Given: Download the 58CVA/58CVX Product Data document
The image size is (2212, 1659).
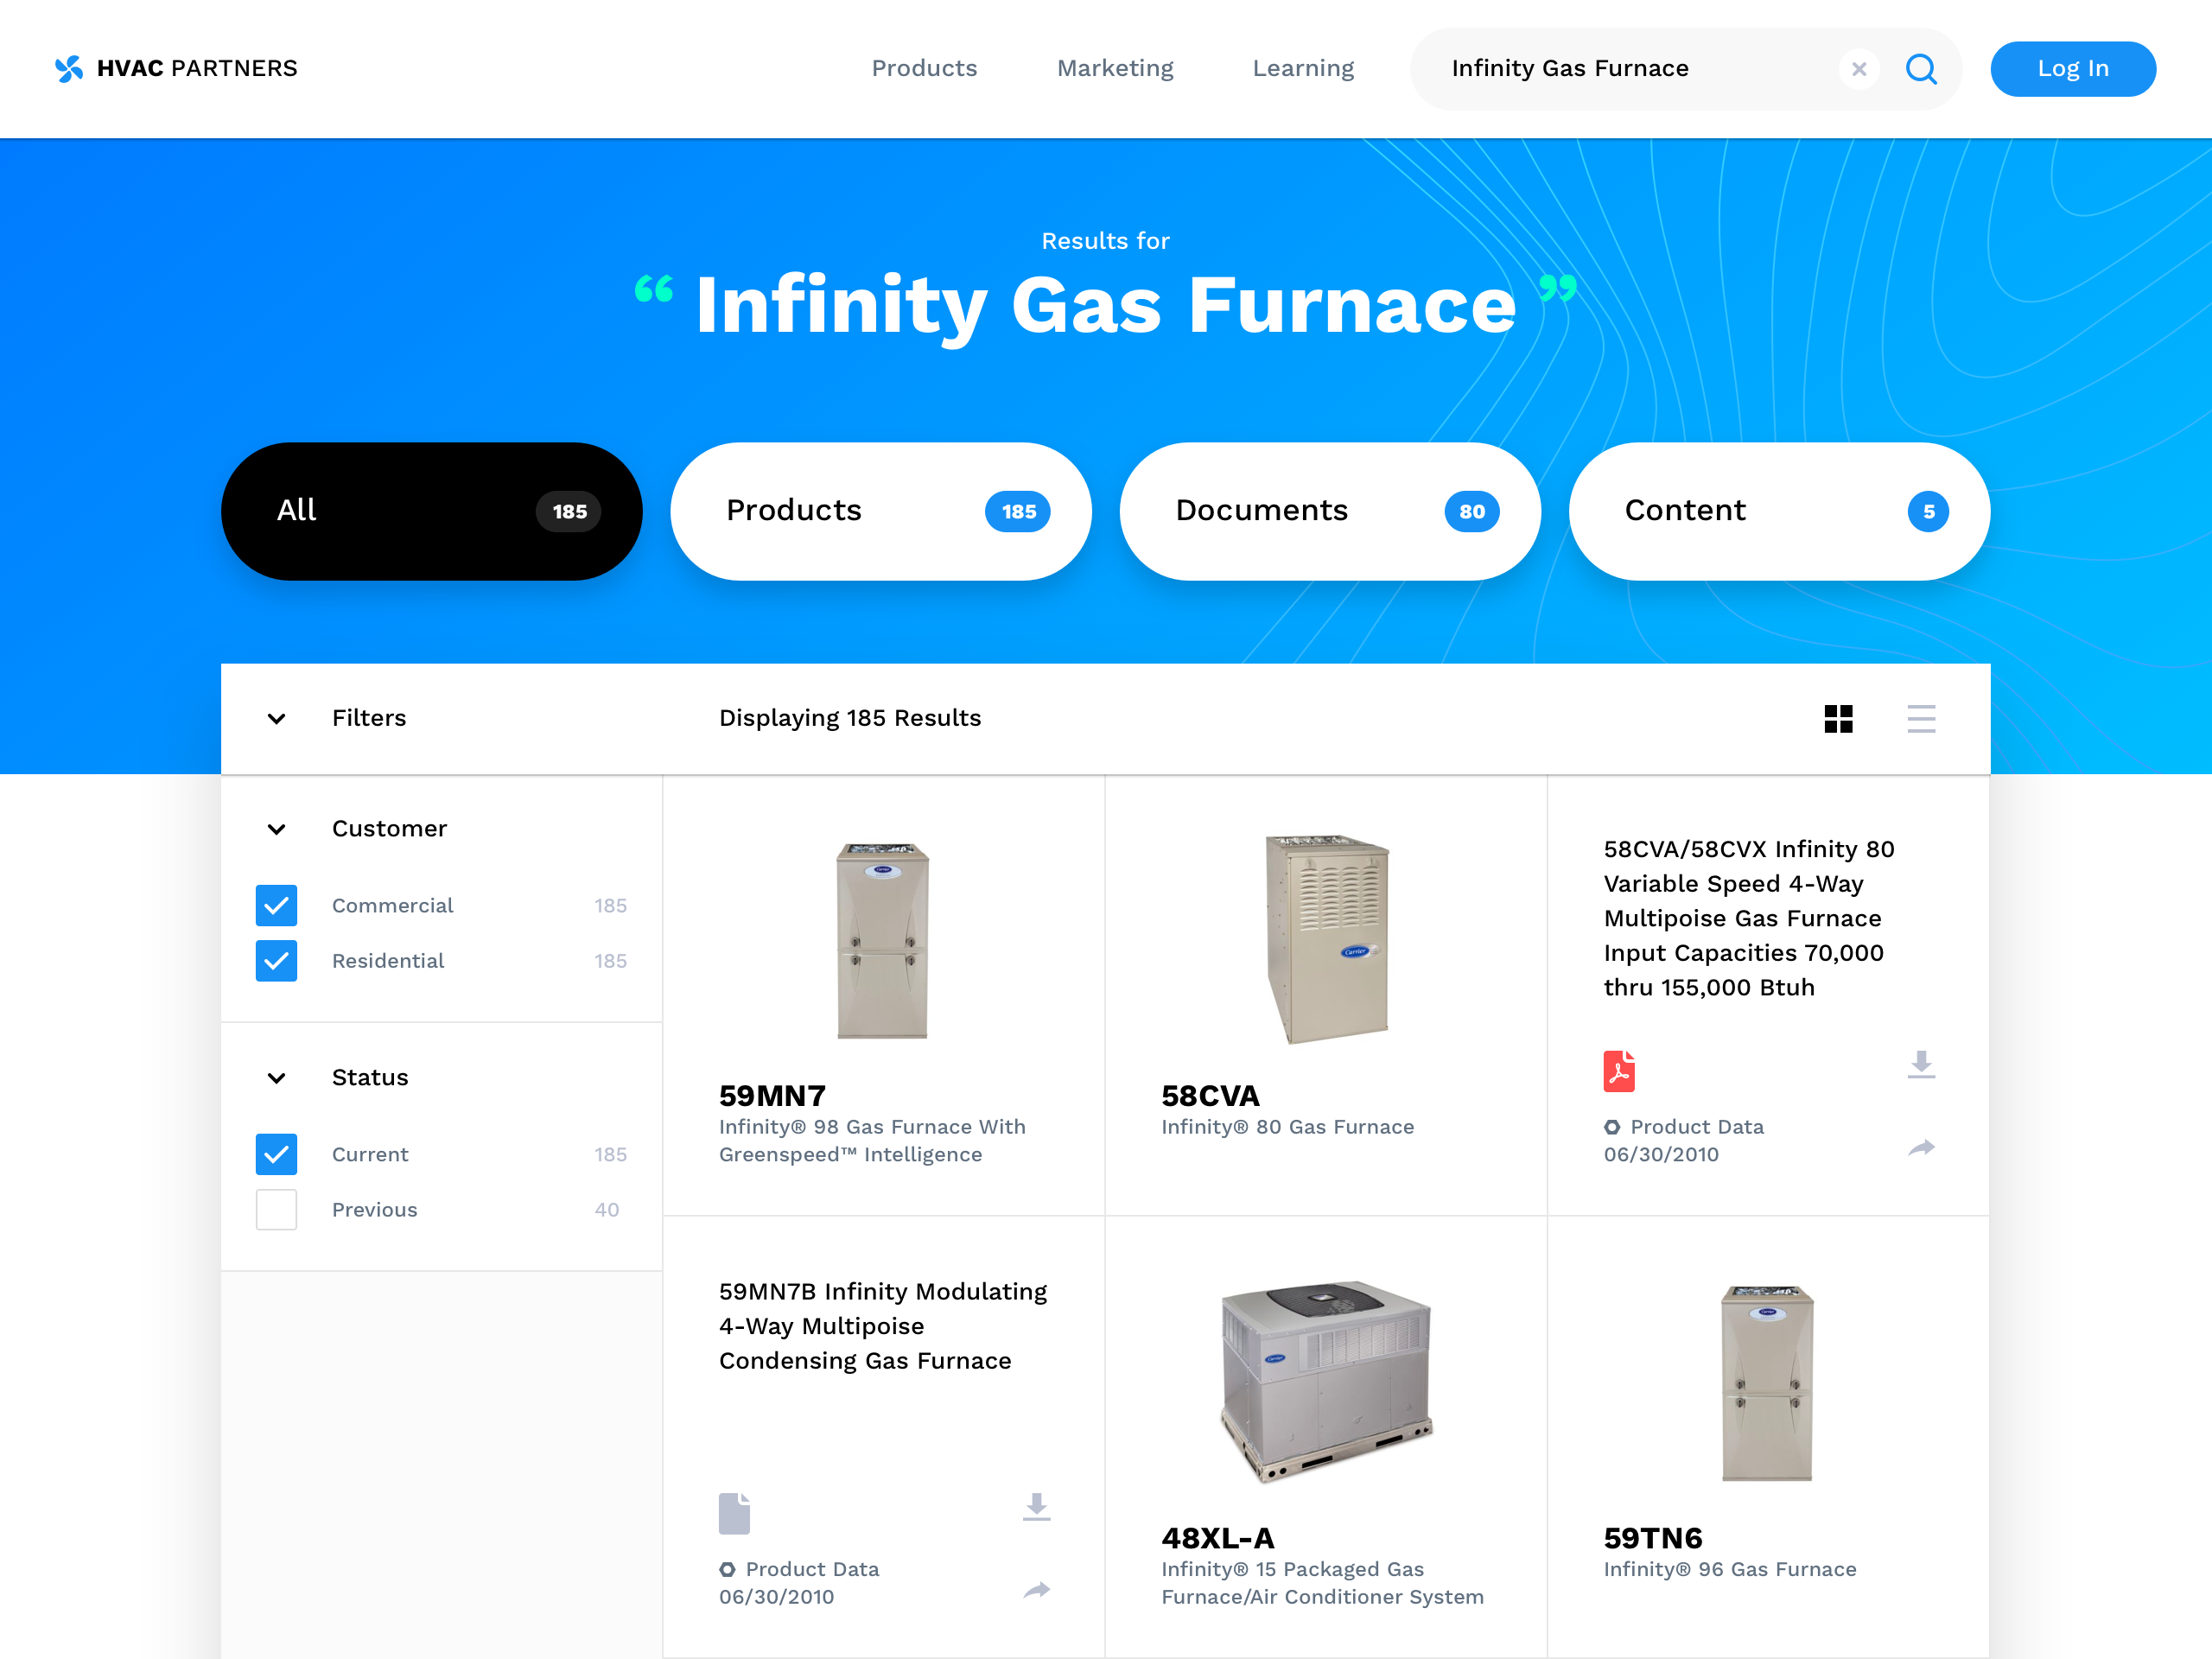Looking at the screenshot, I should [x=1921, y=1064].
